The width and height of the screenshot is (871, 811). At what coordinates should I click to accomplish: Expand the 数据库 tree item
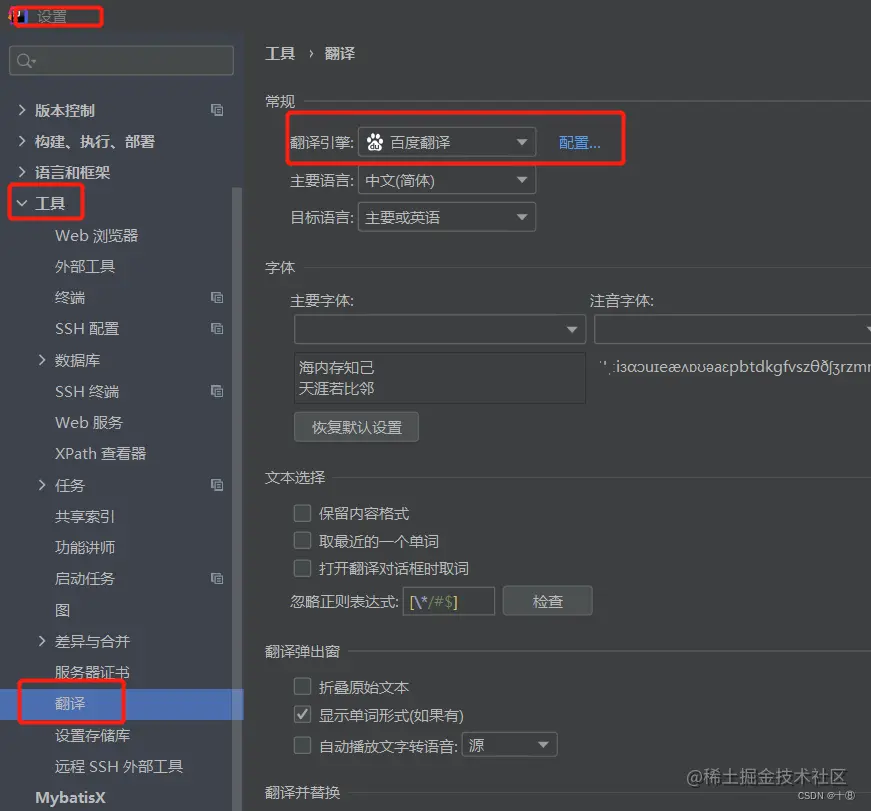[40, 360]
